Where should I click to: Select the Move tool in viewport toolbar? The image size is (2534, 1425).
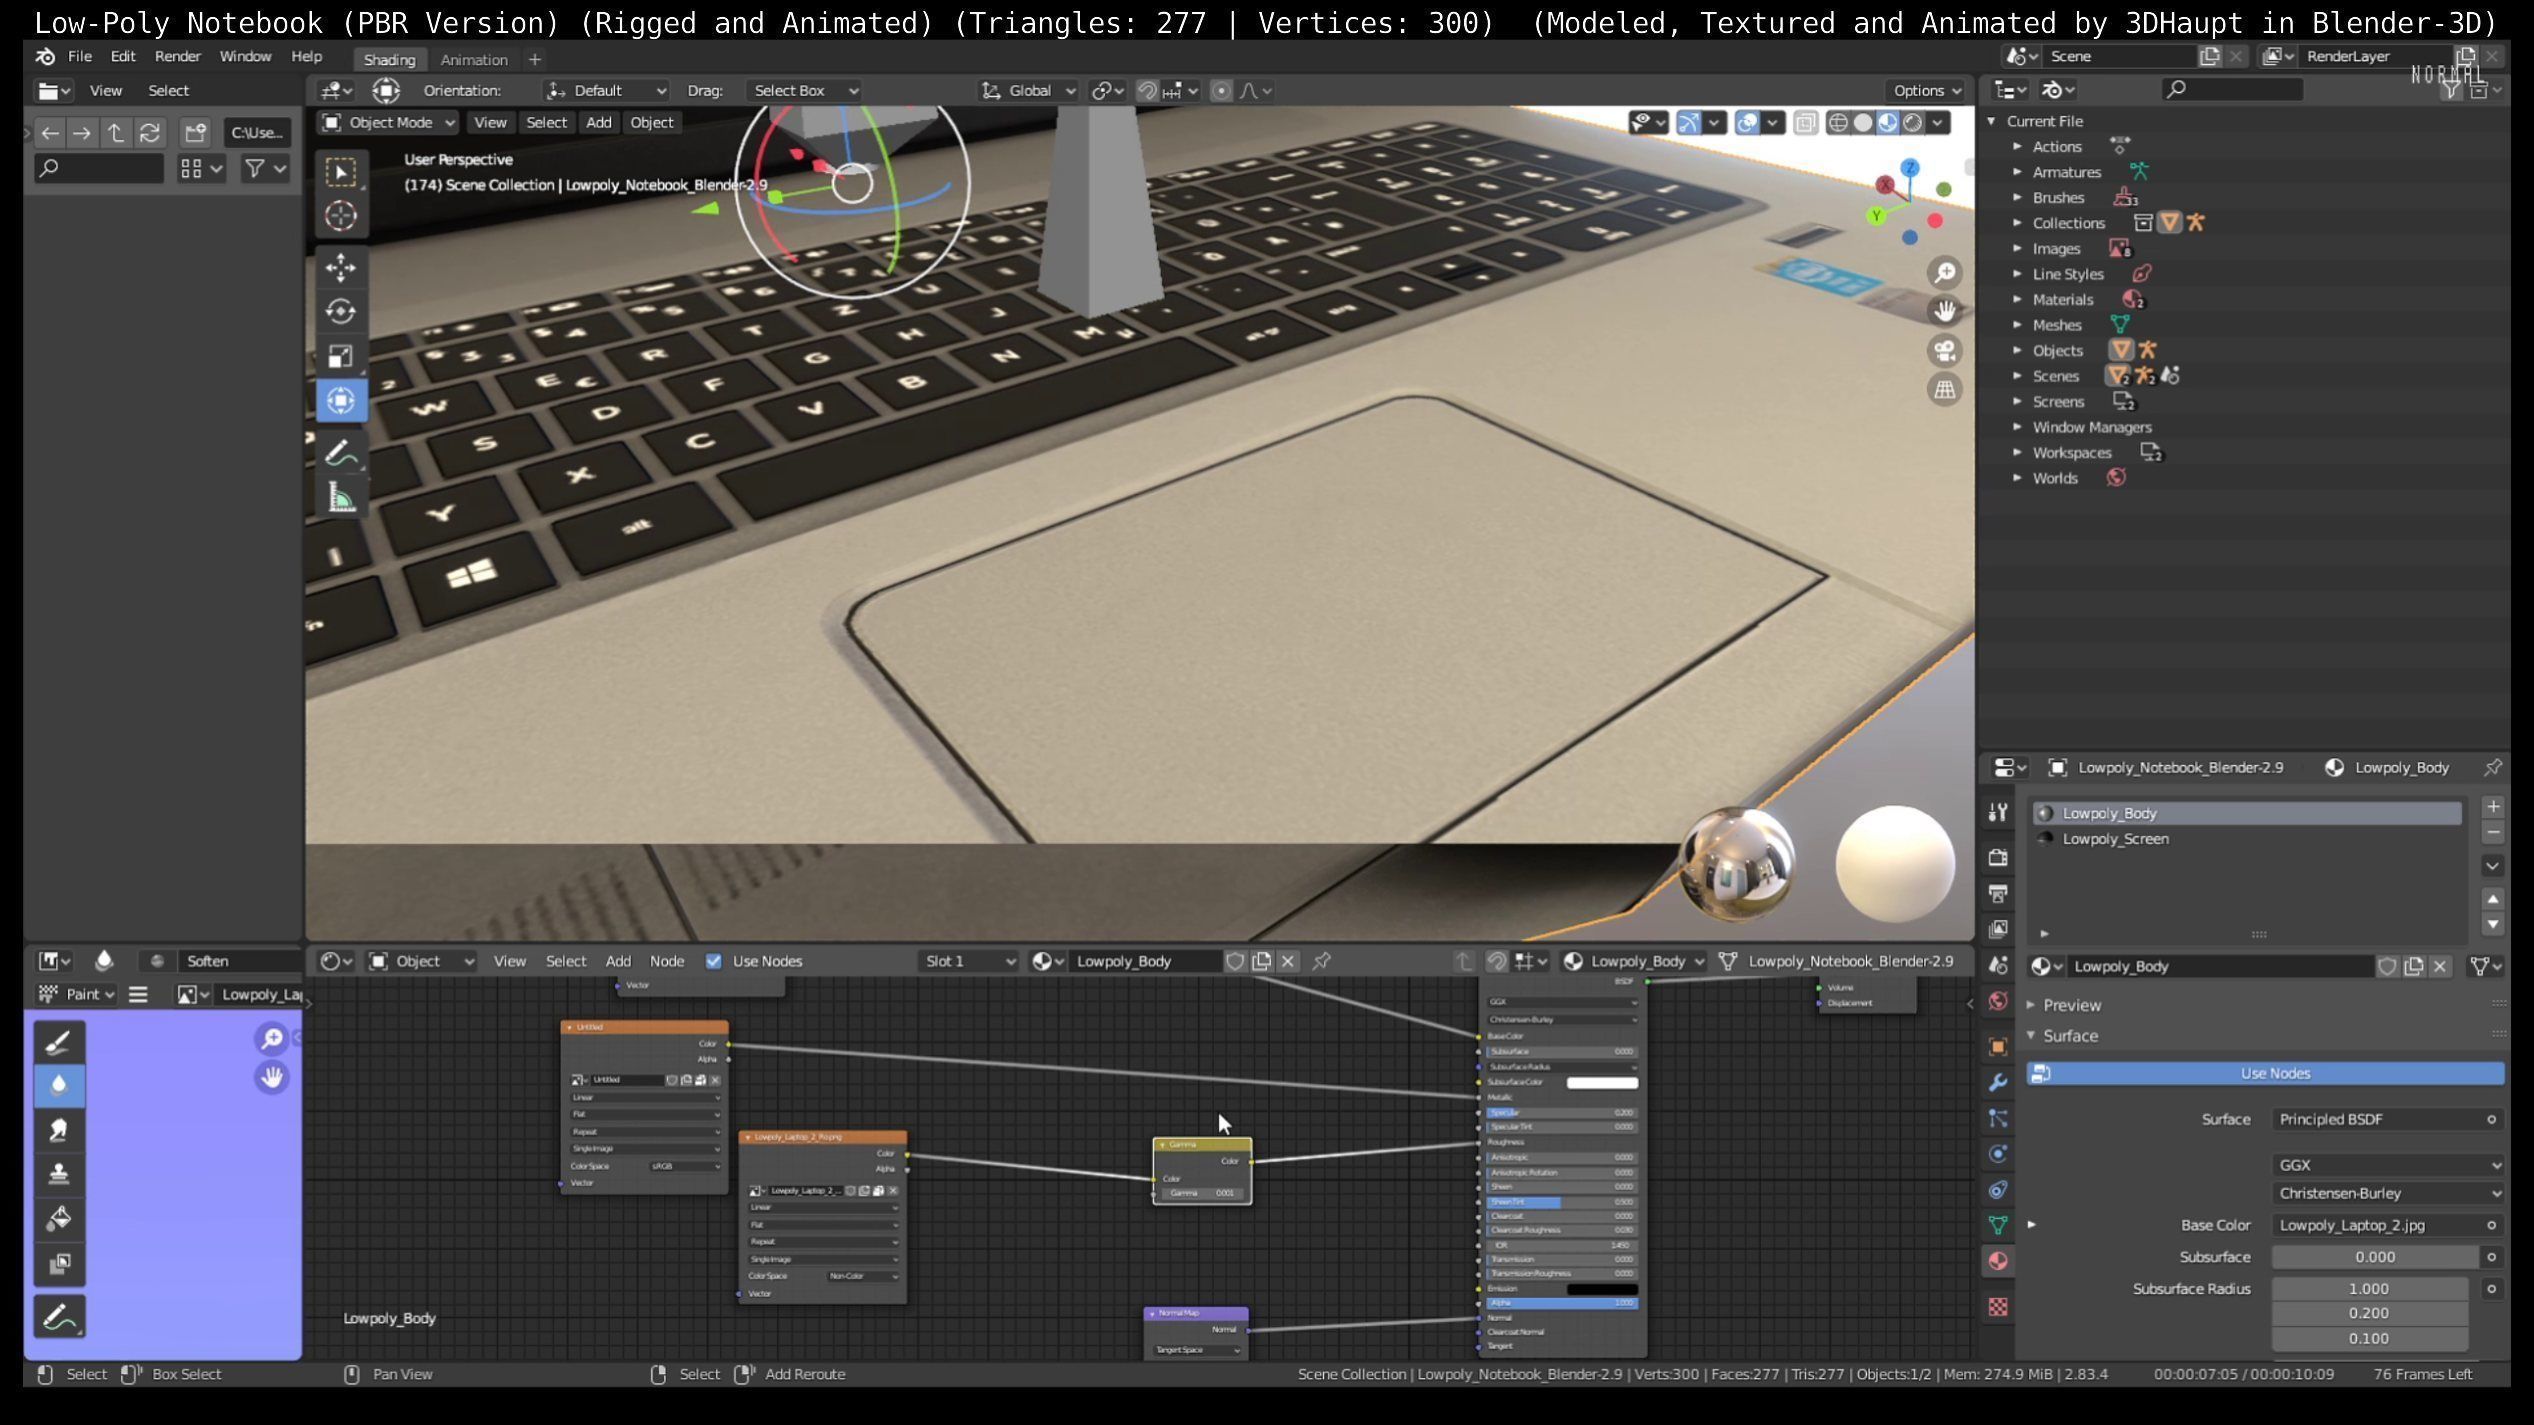pos(340,268)
